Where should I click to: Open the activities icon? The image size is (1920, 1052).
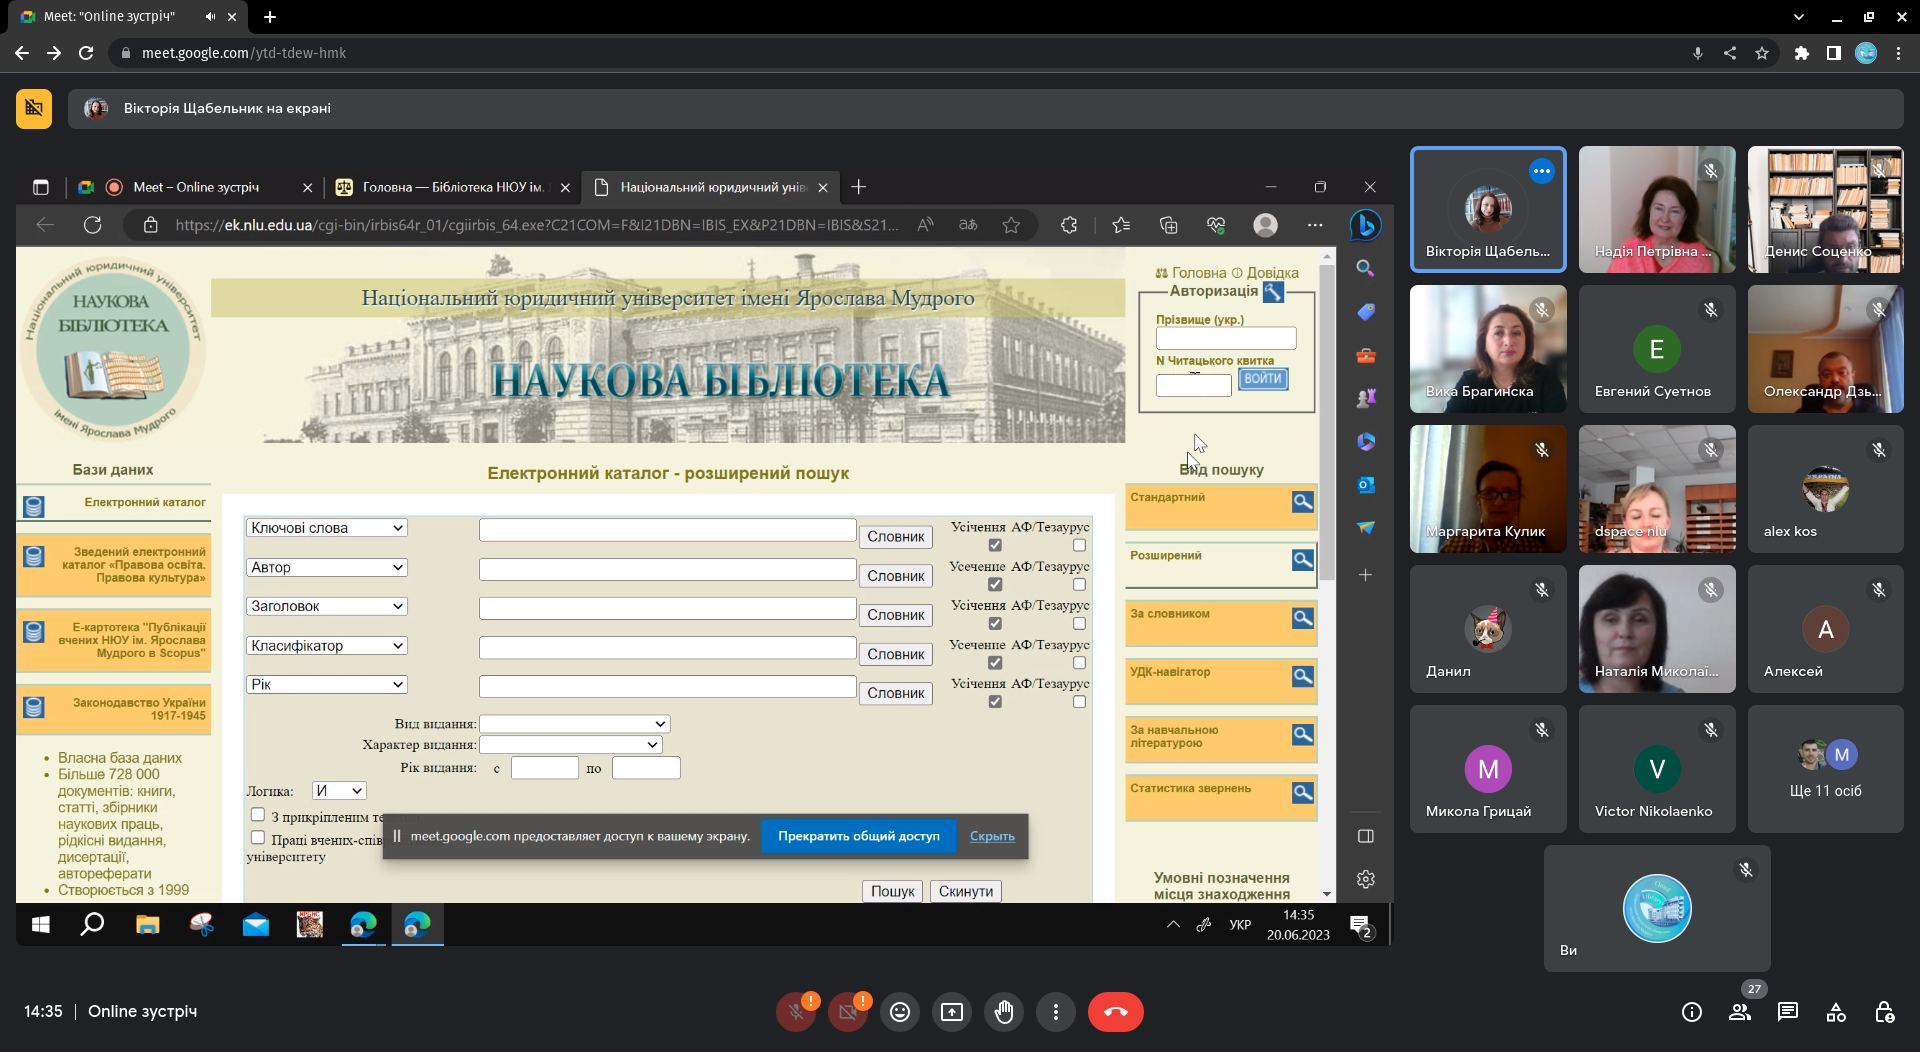point(1836,1012)
